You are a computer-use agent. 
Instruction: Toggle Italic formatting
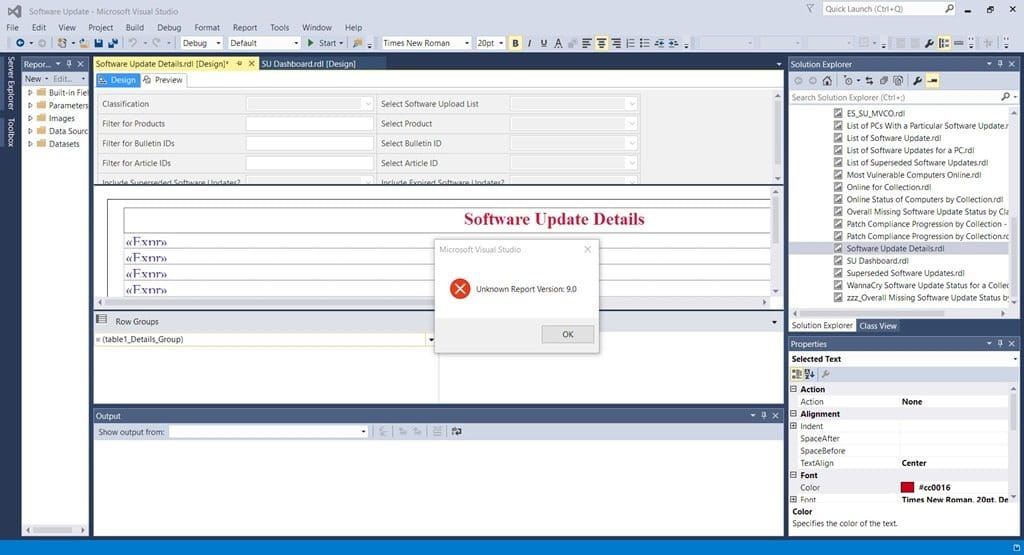pyautogui.click(x=529, y=43)
